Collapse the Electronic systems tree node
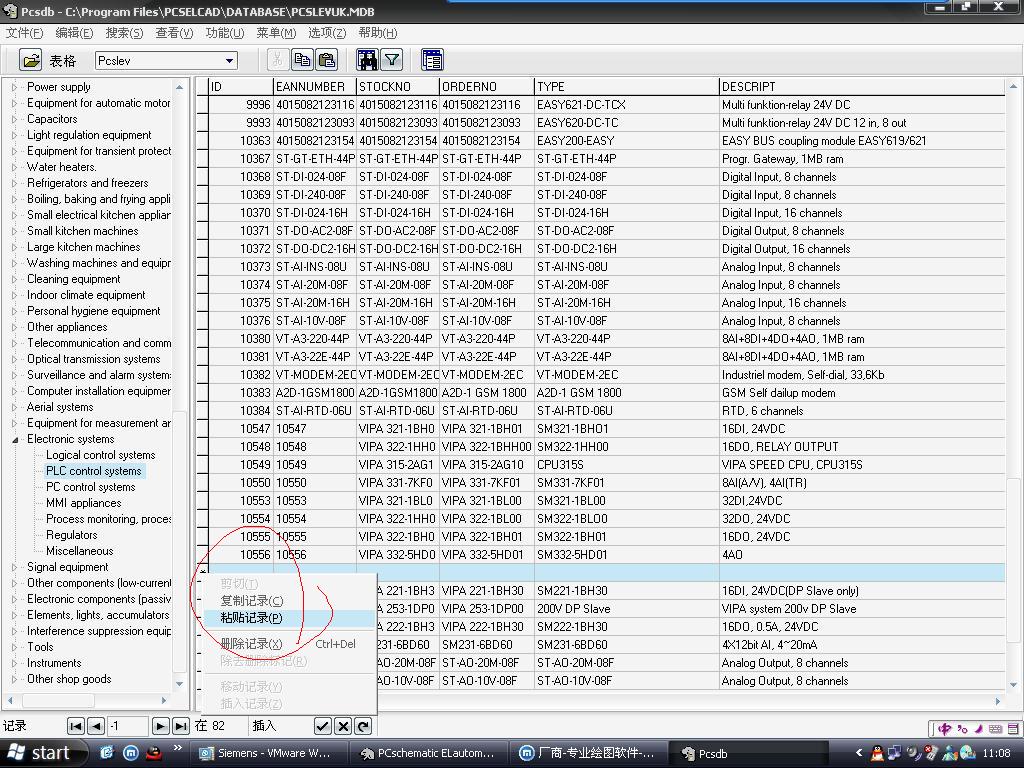Image resolution: width=1024 pixels, height=768 pixels. click(14, 440)
